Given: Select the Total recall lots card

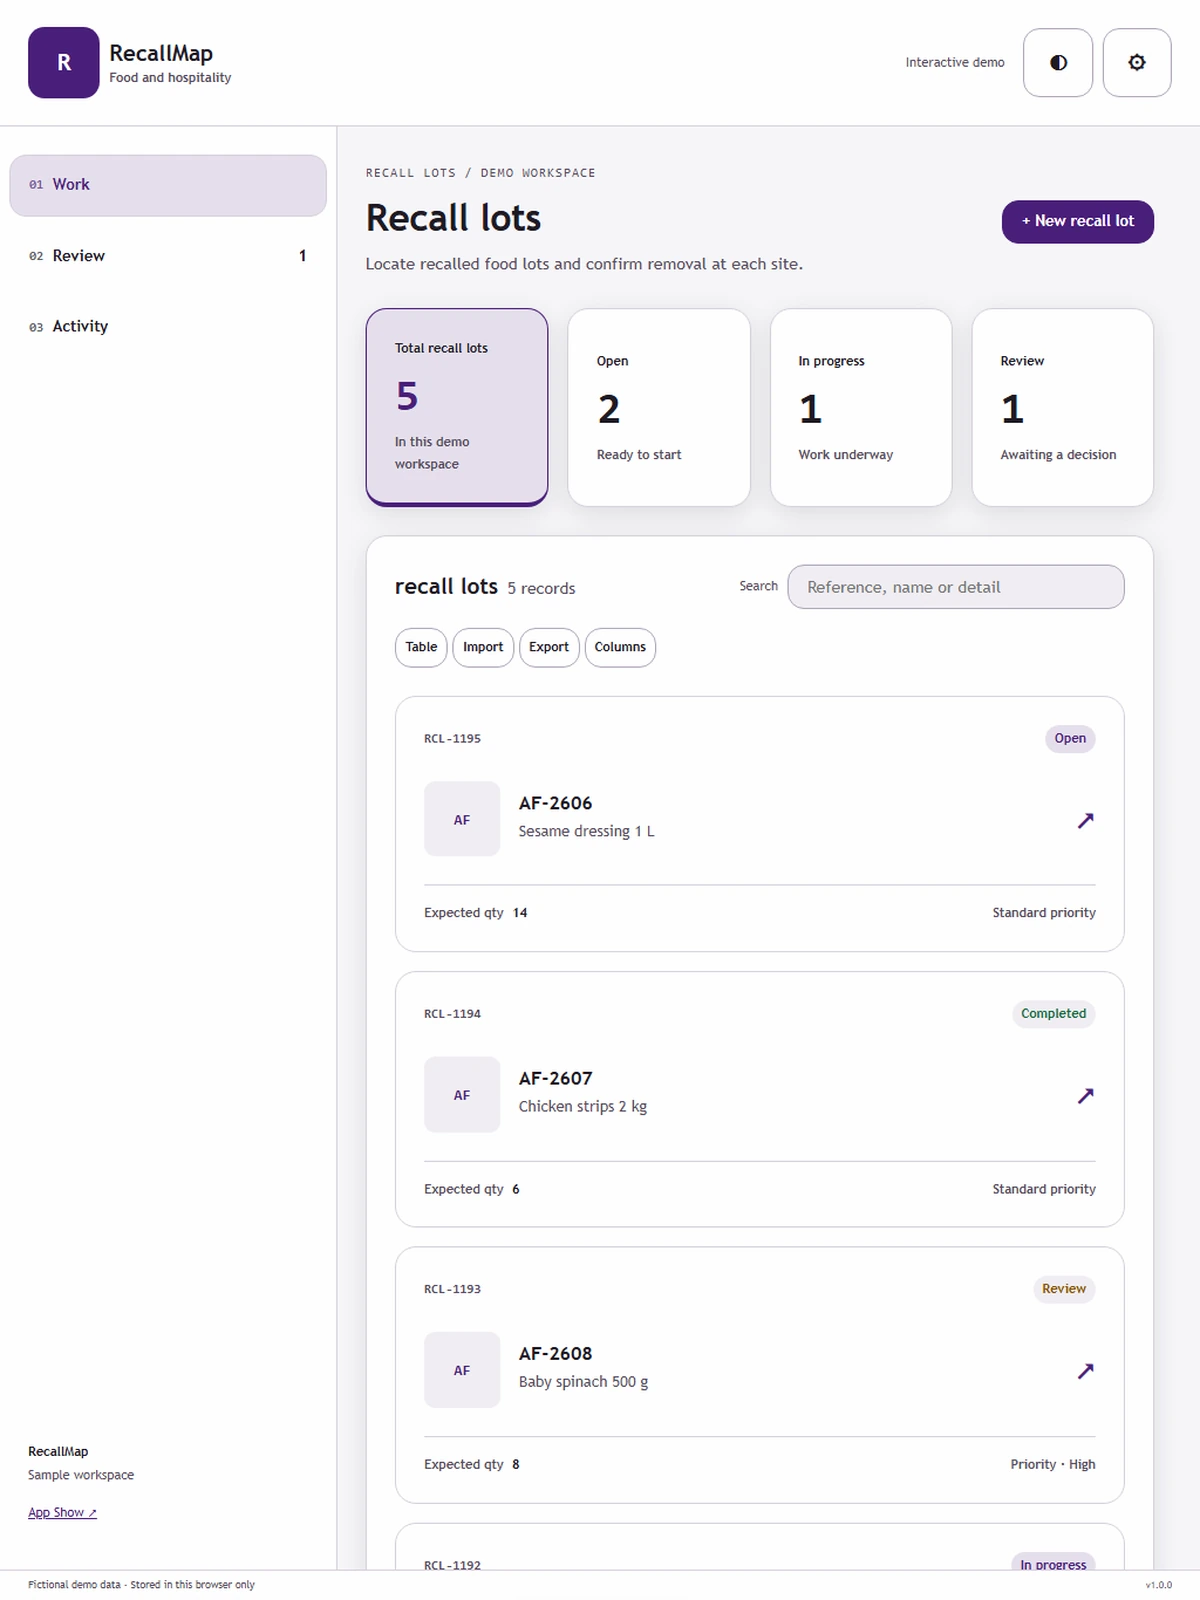Looking at the screenshot, I should tap(457, 407).
